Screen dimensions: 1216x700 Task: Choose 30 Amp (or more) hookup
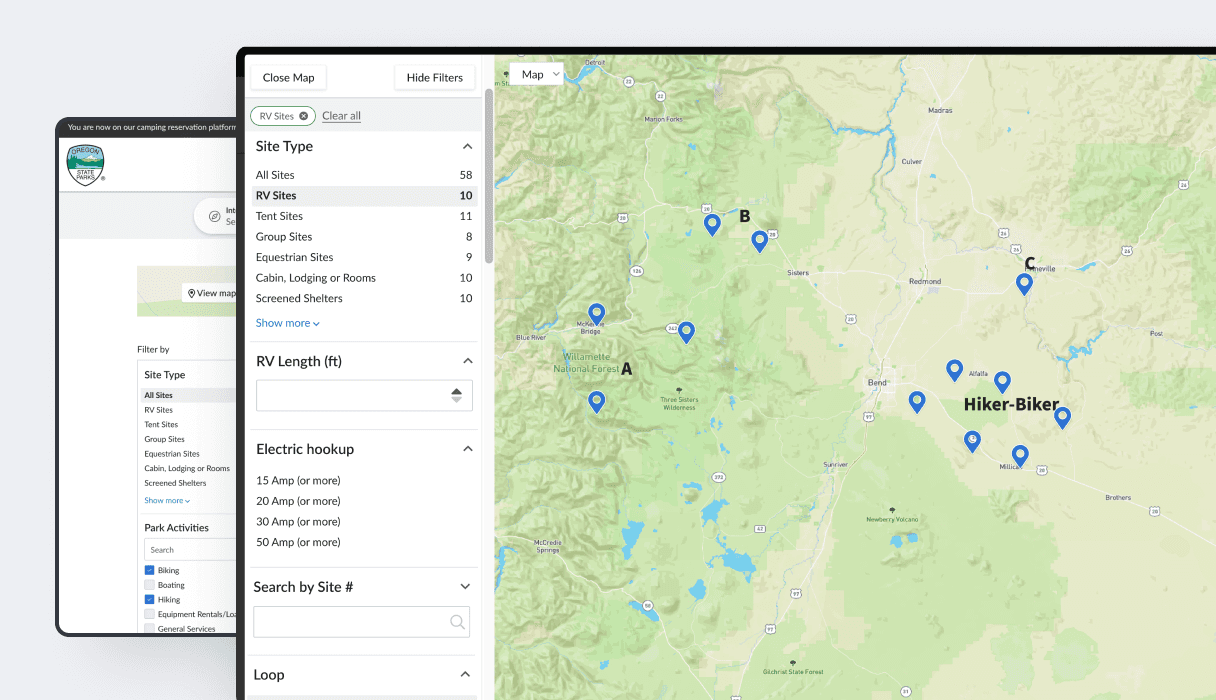(x=298, y=522)
